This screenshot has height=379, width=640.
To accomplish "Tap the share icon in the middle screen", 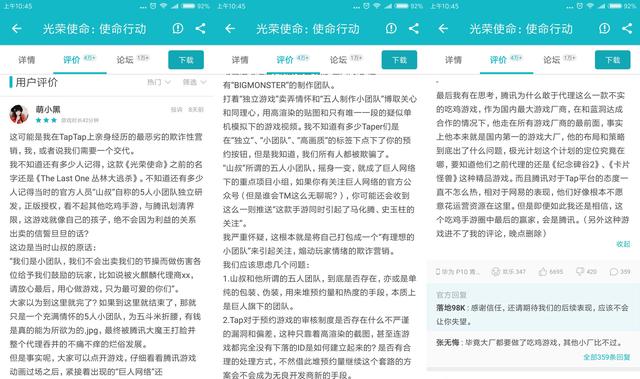I will (x=414, y=28).
